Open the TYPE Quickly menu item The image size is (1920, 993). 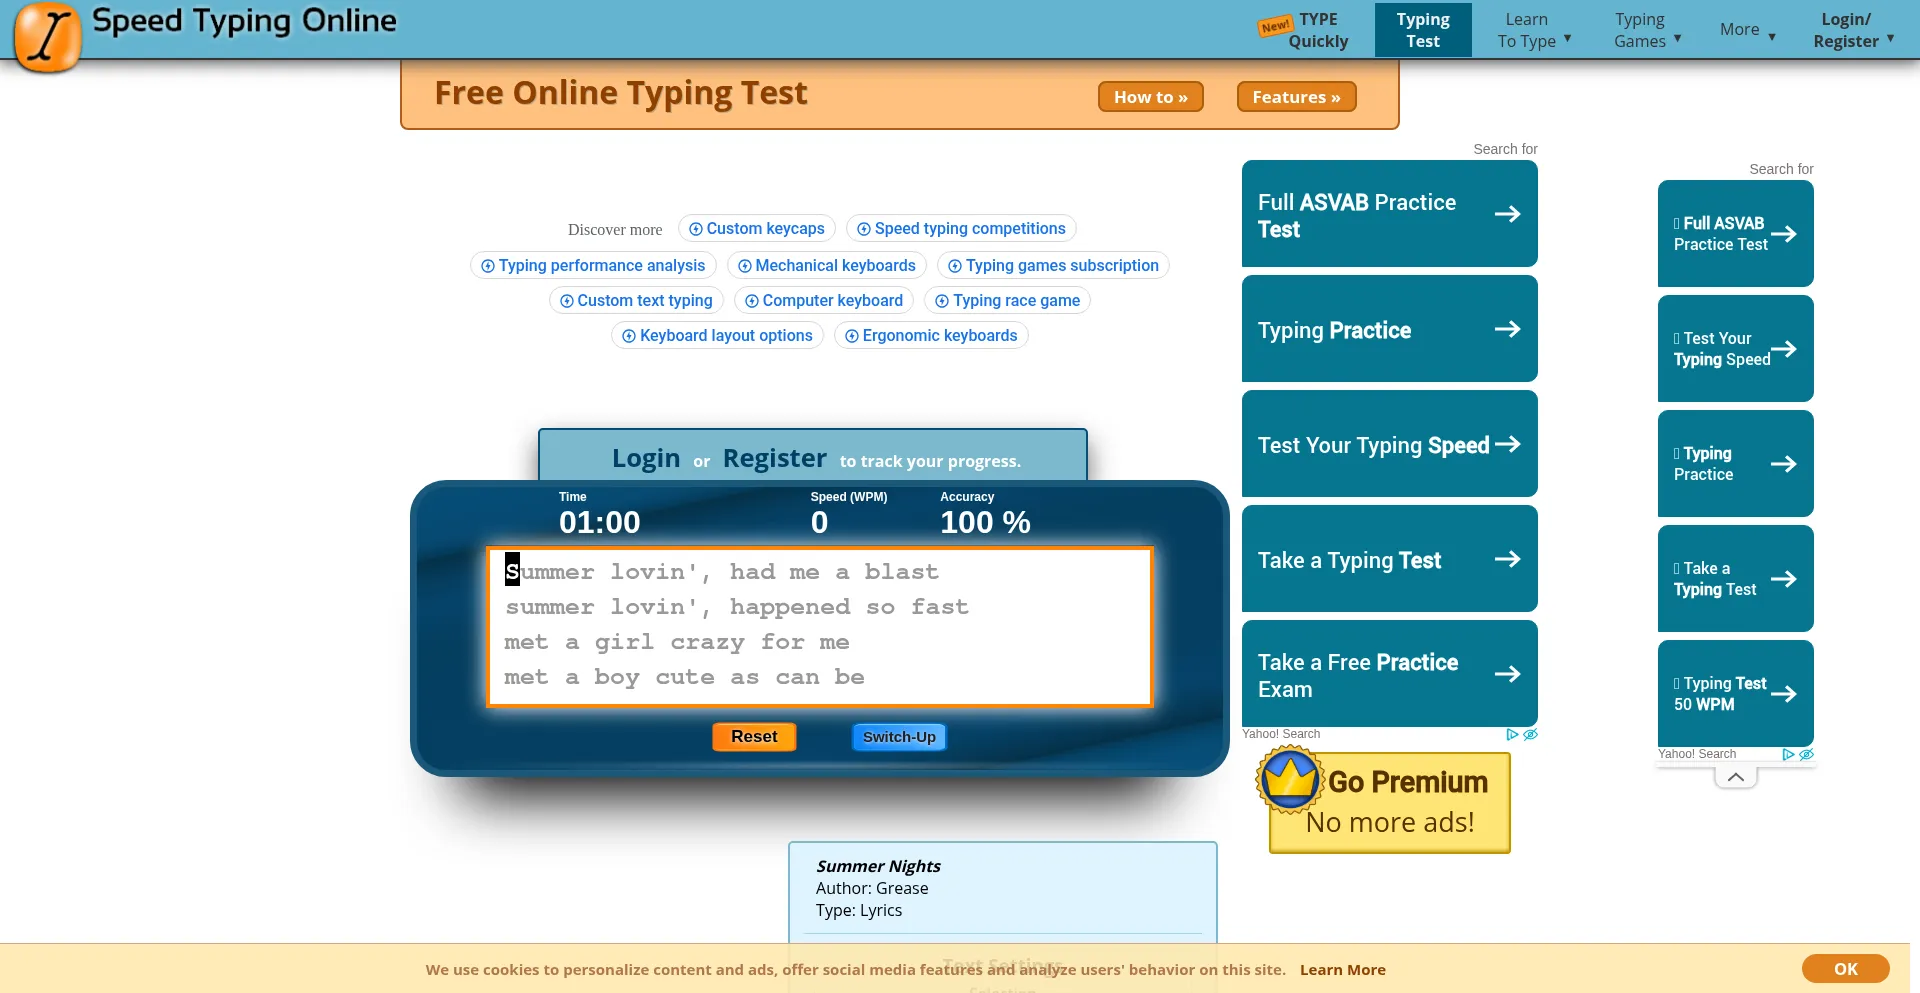coord(1317,30)
